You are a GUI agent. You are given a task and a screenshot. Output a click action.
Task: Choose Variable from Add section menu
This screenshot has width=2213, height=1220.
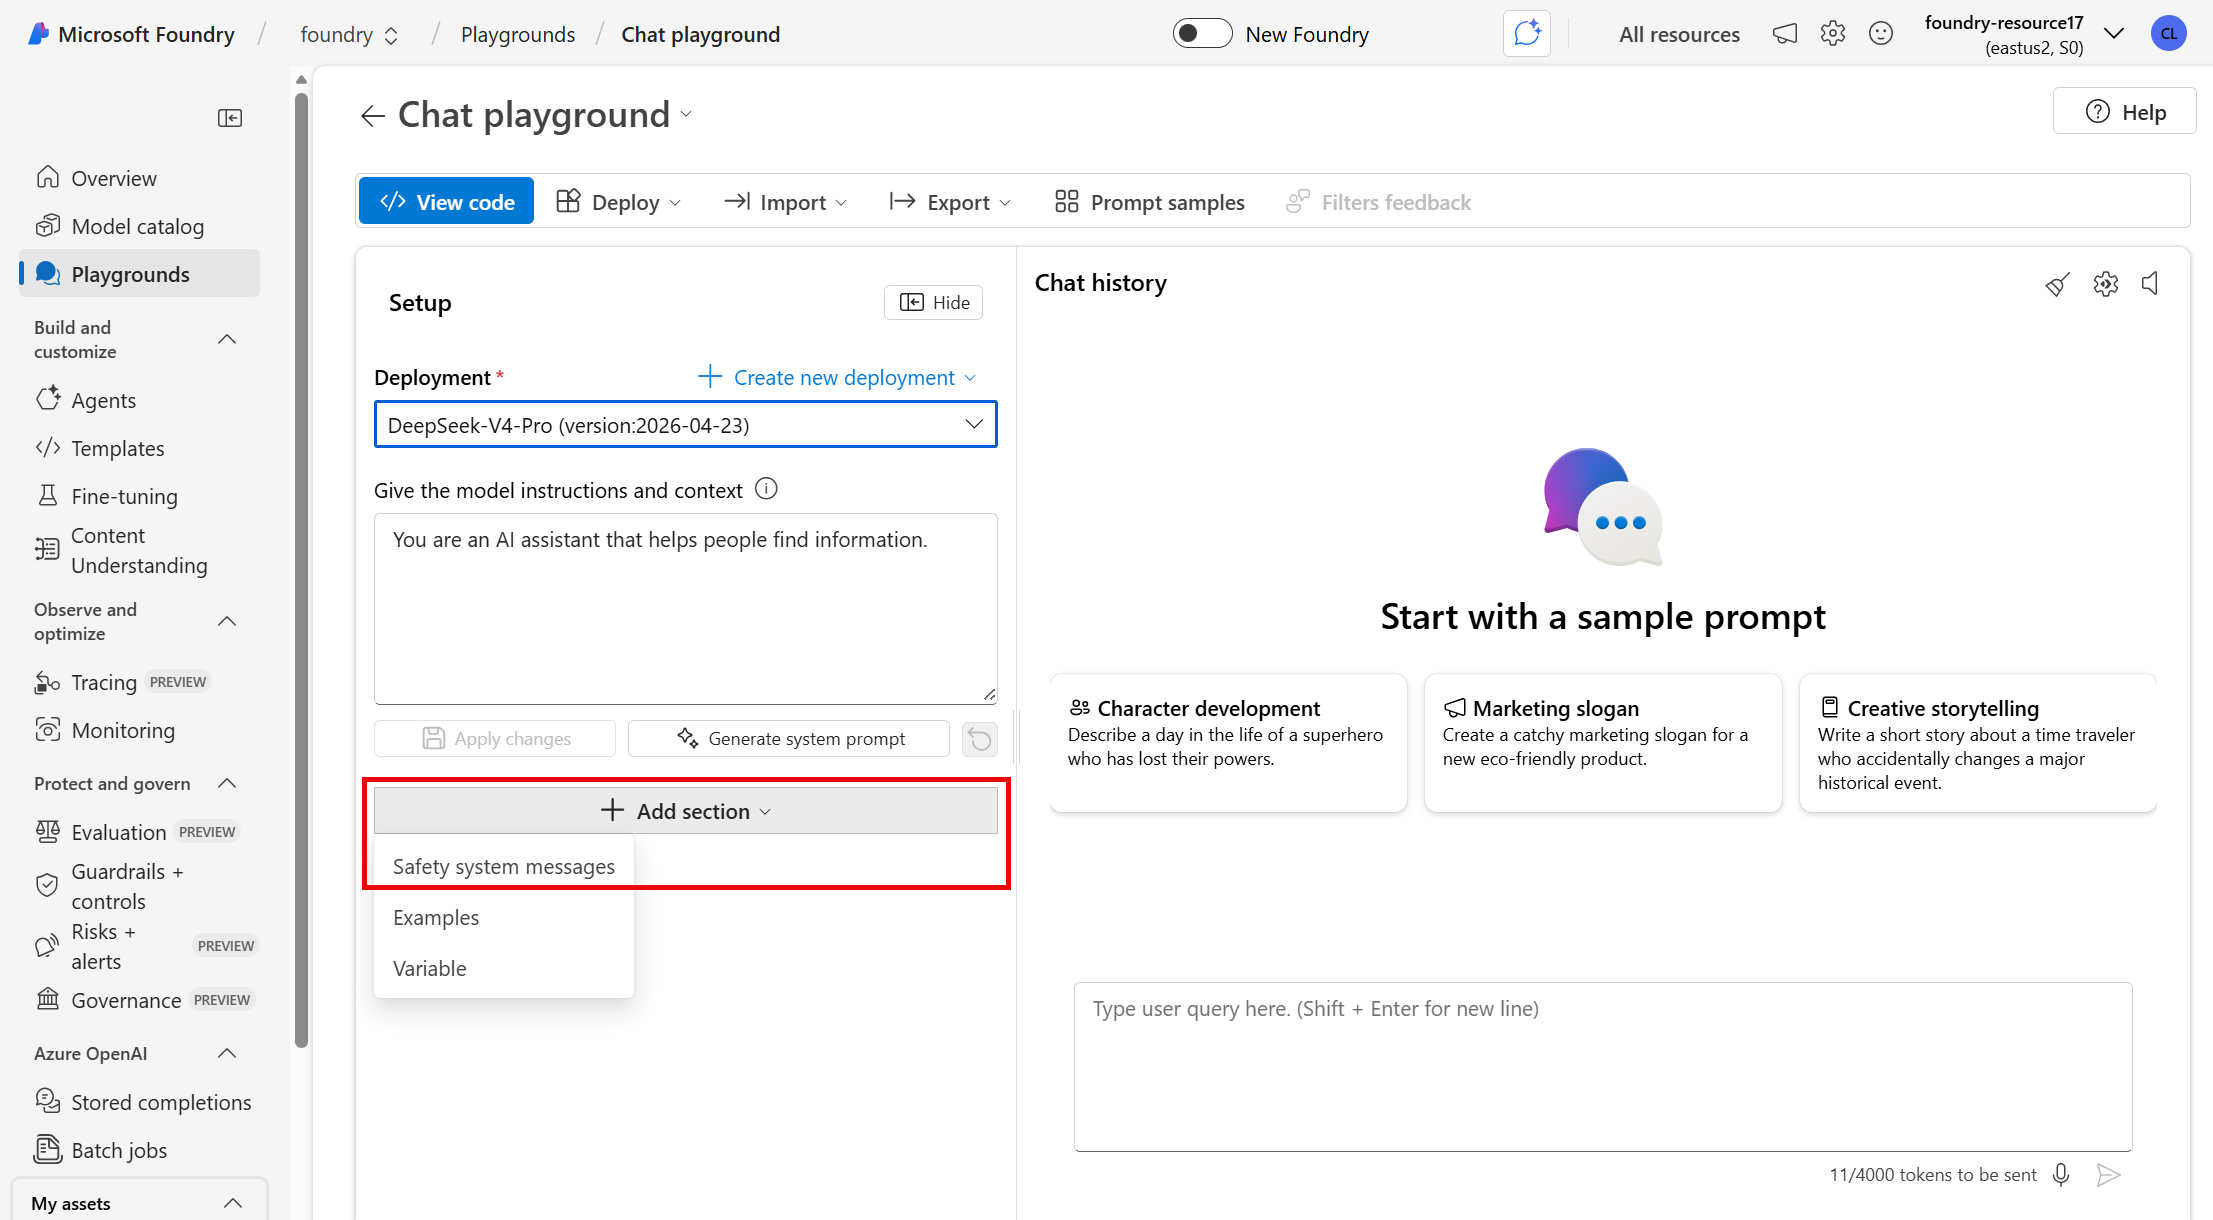coord(504,968)
